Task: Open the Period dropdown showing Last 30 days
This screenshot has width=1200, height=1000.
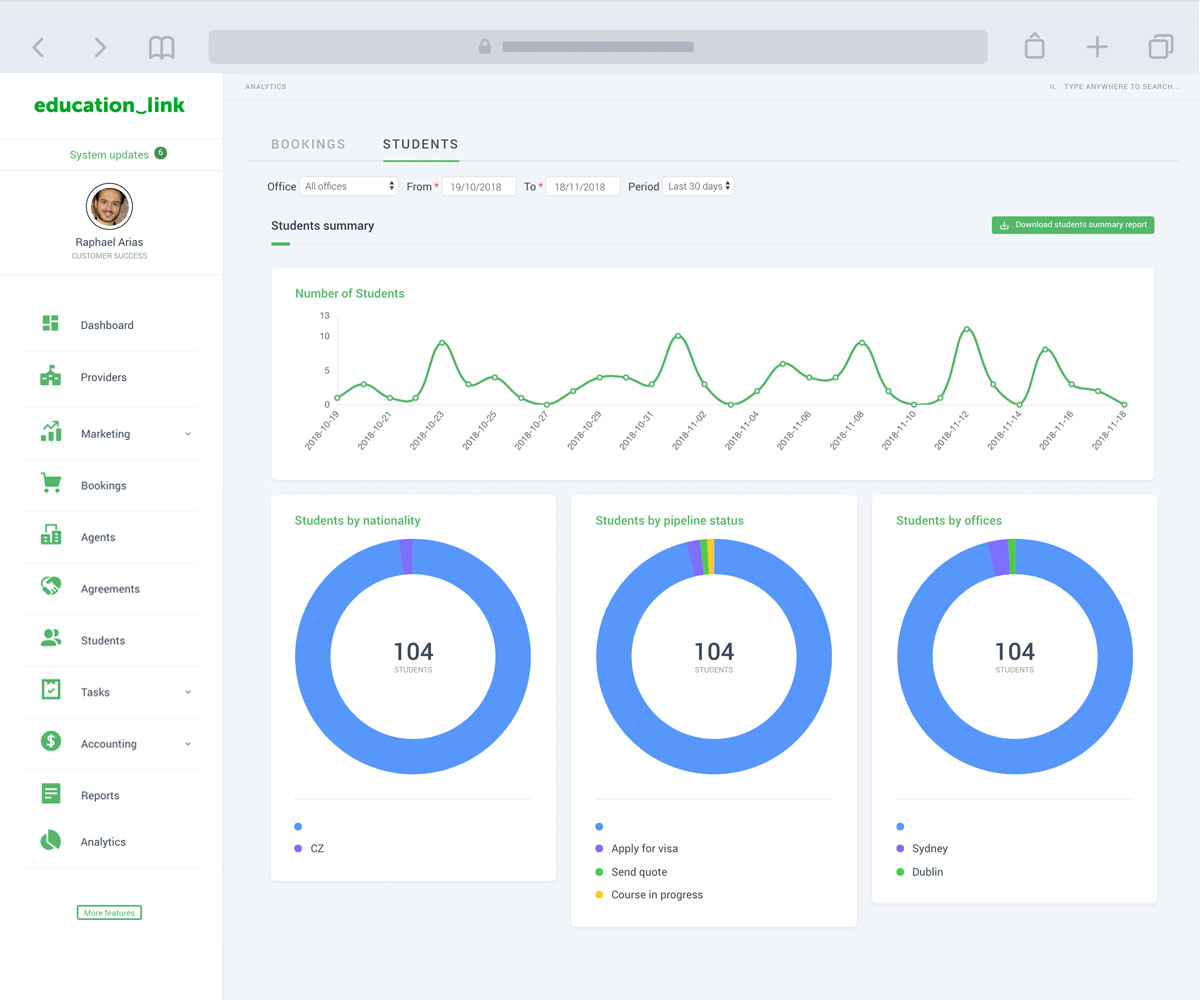Action: (698, 186)
